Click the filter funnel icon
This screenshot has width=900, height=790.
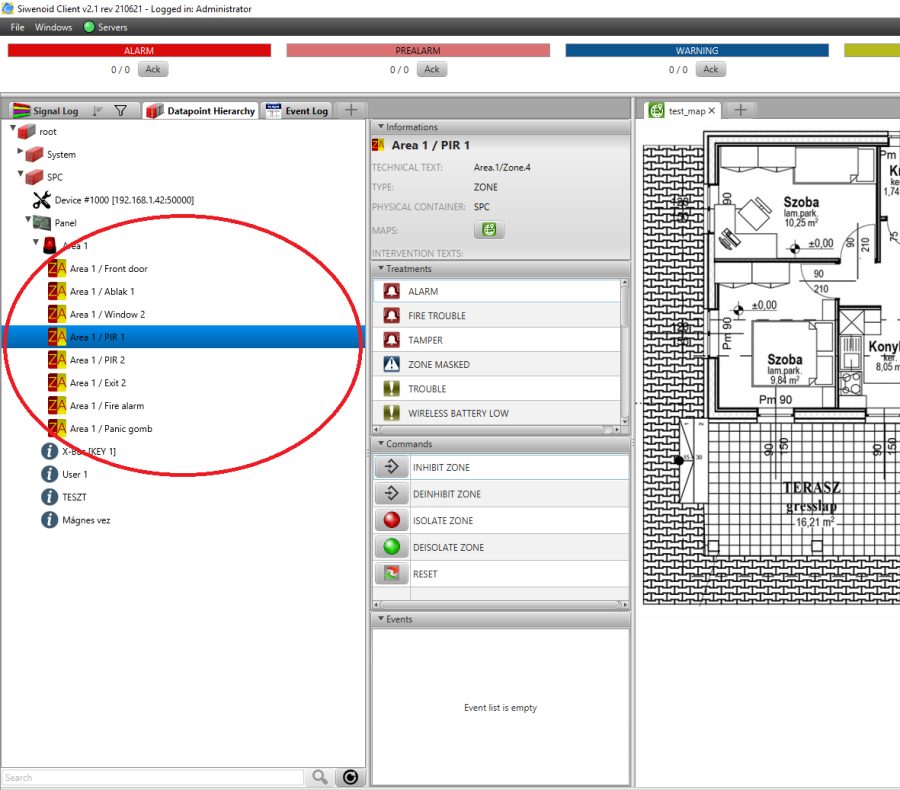[x=120, y=111]
